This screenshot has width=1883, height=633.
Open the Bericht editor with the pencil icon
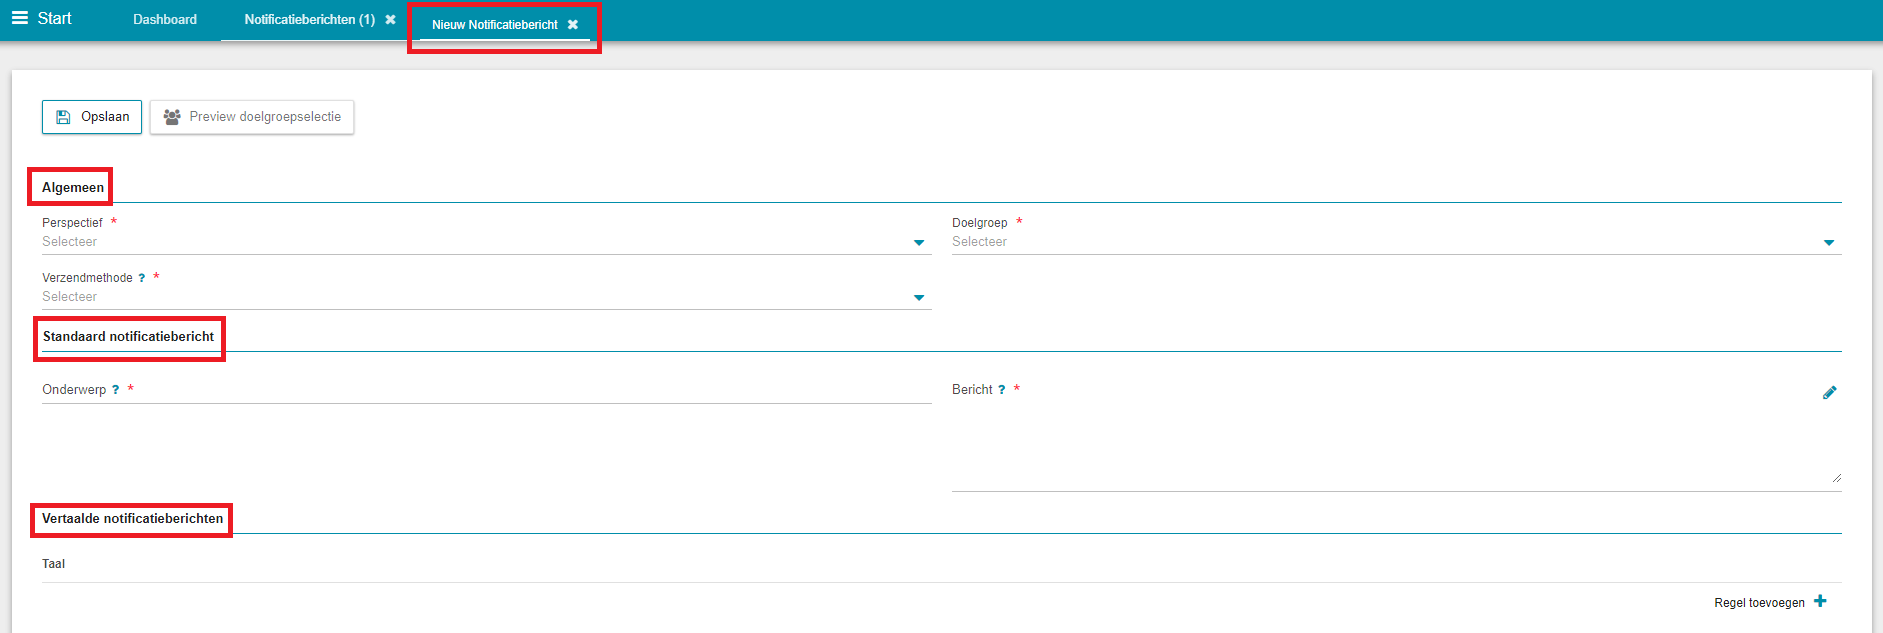tap(1829, 393)
